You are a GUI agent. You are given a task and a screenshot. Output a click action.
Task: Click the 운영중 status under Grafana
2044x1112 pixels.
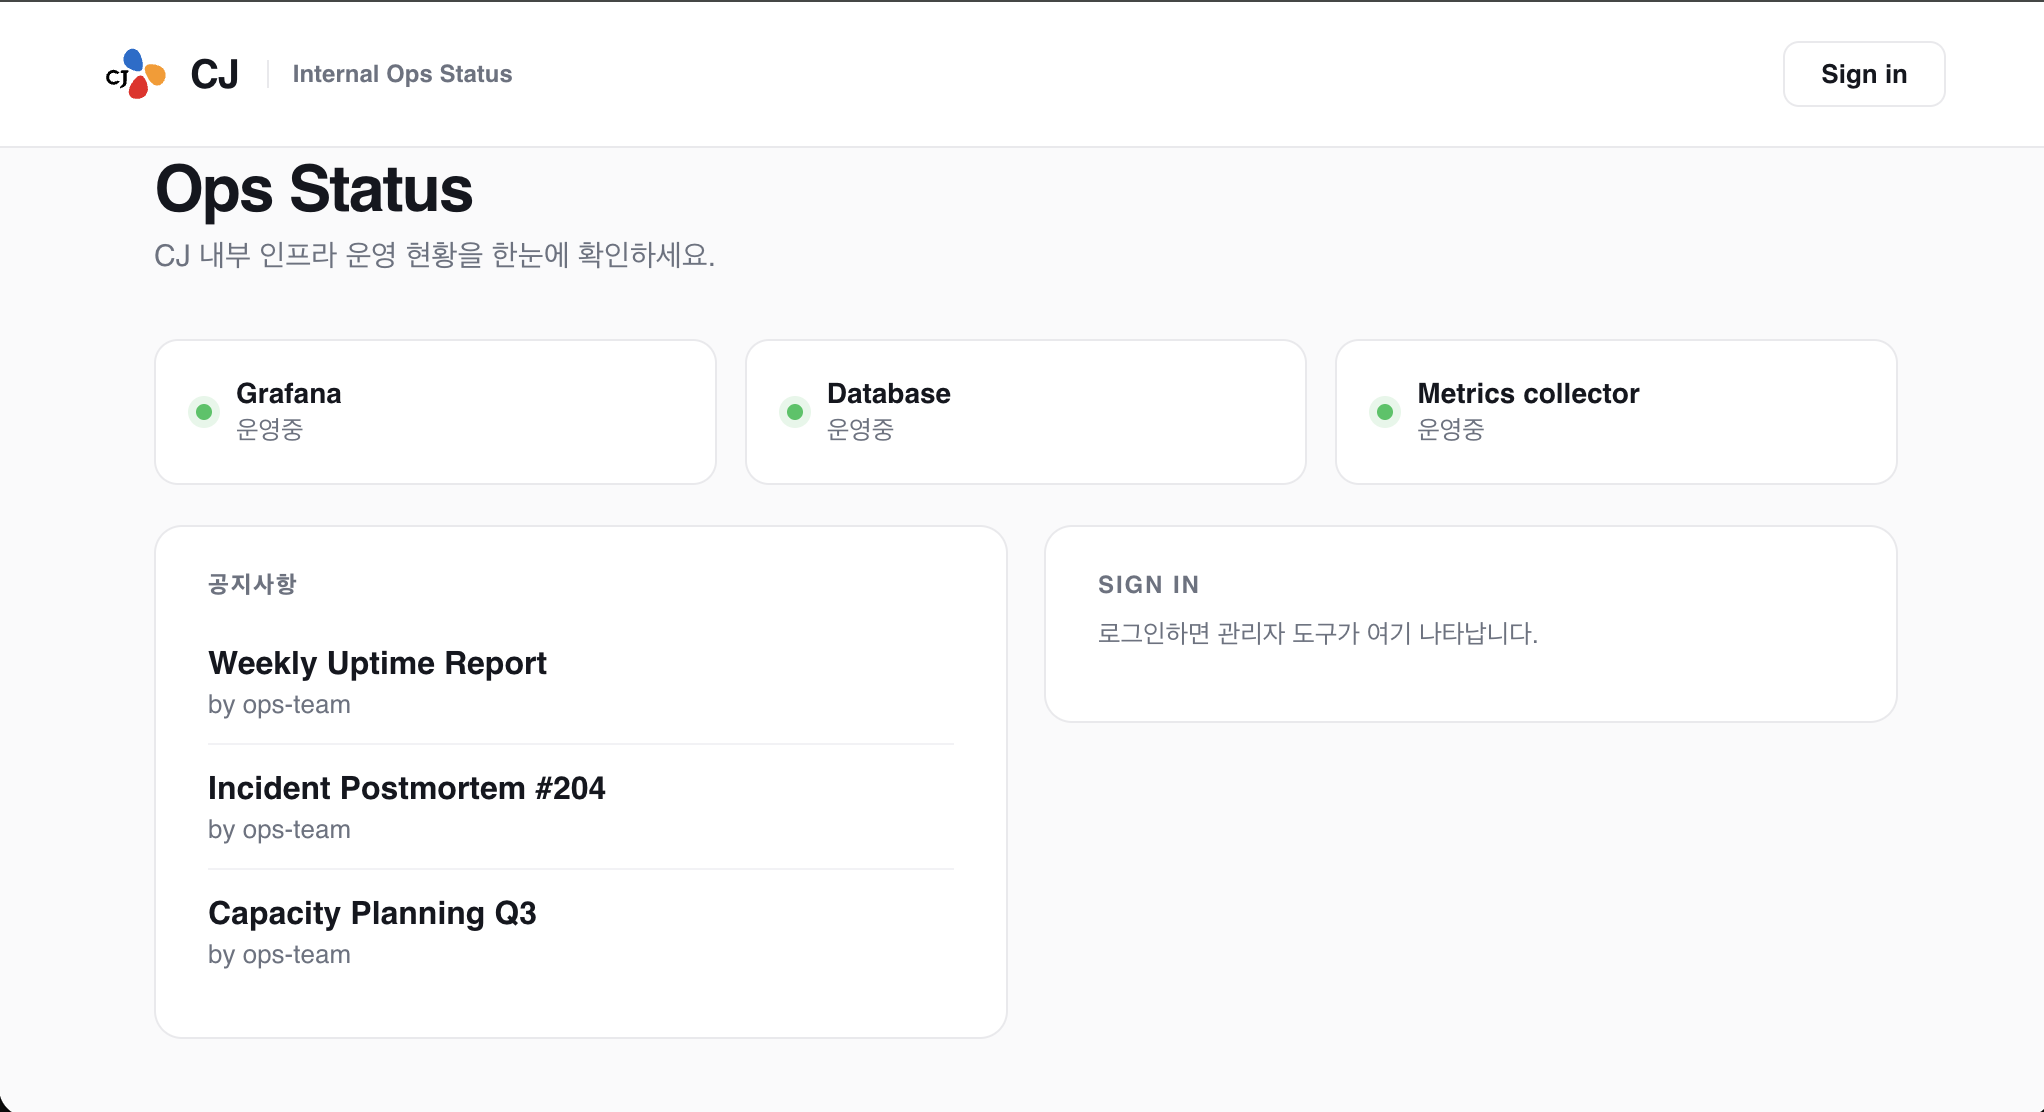point(269,429)
